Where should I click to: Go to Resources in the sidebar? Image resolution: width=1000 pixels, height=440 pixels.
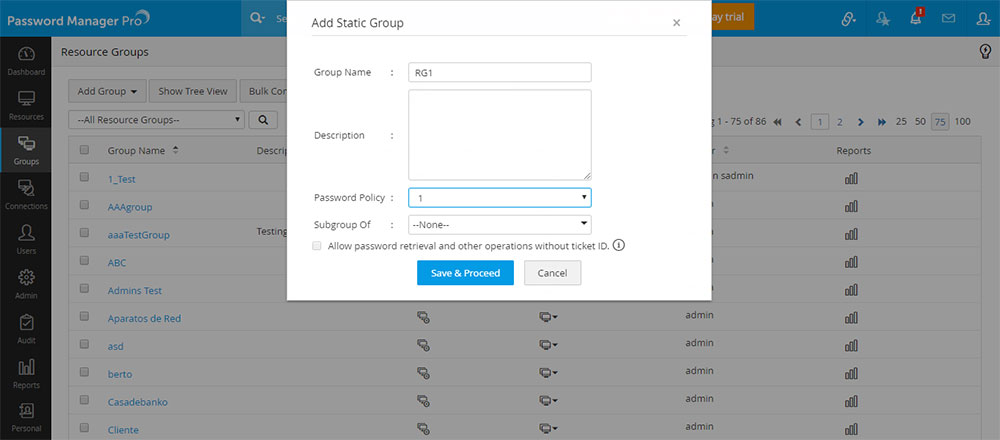coord(26,104)
